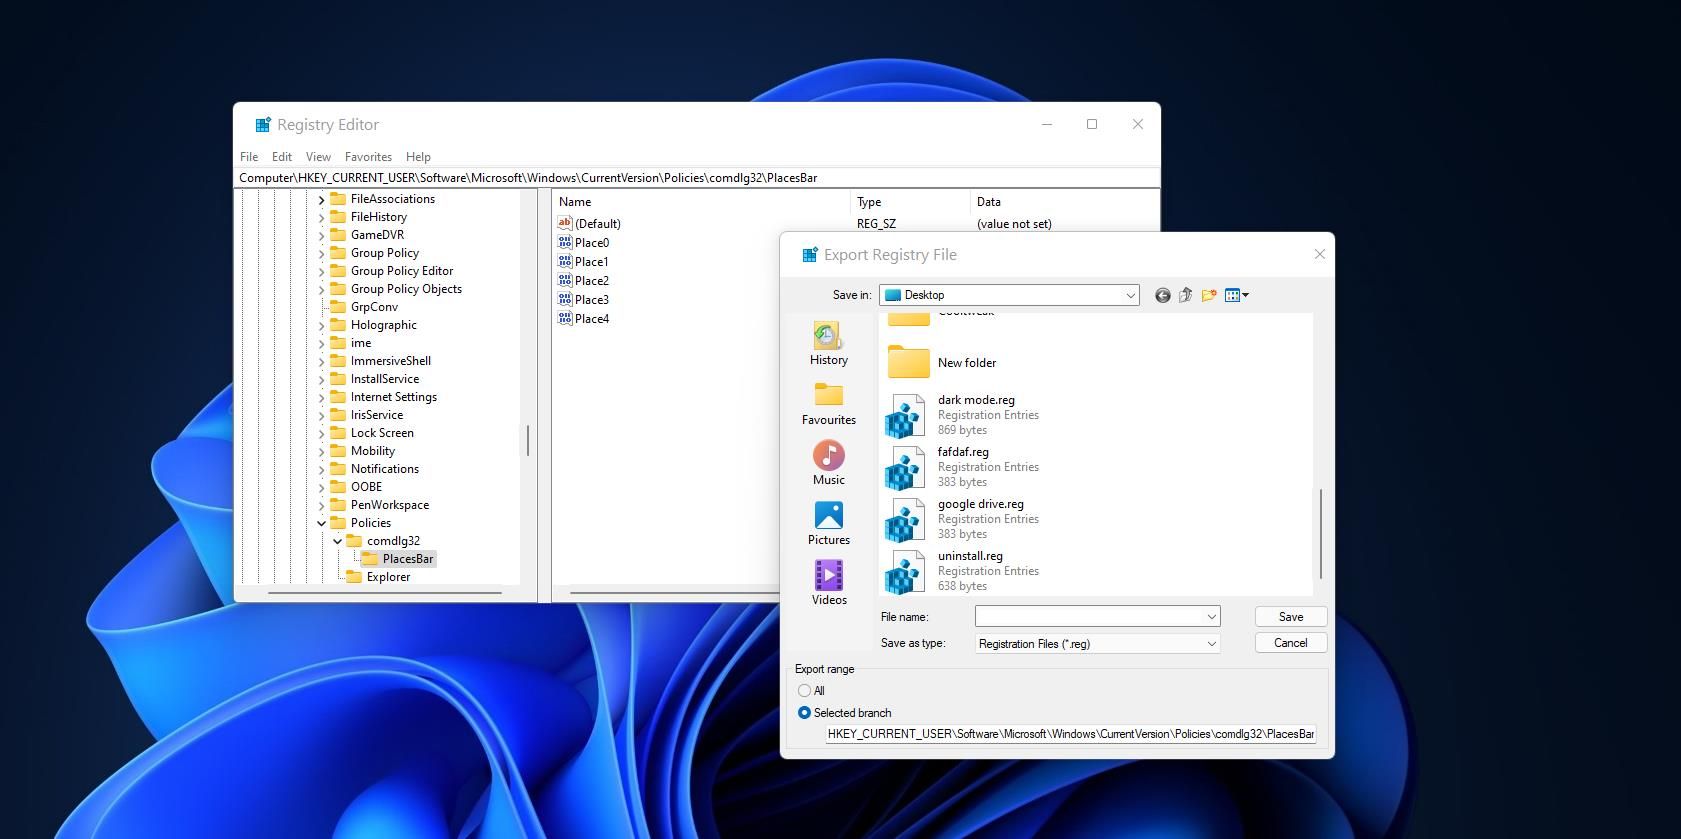
Task: Open Videos location in places bar
Action: (828, 575)
